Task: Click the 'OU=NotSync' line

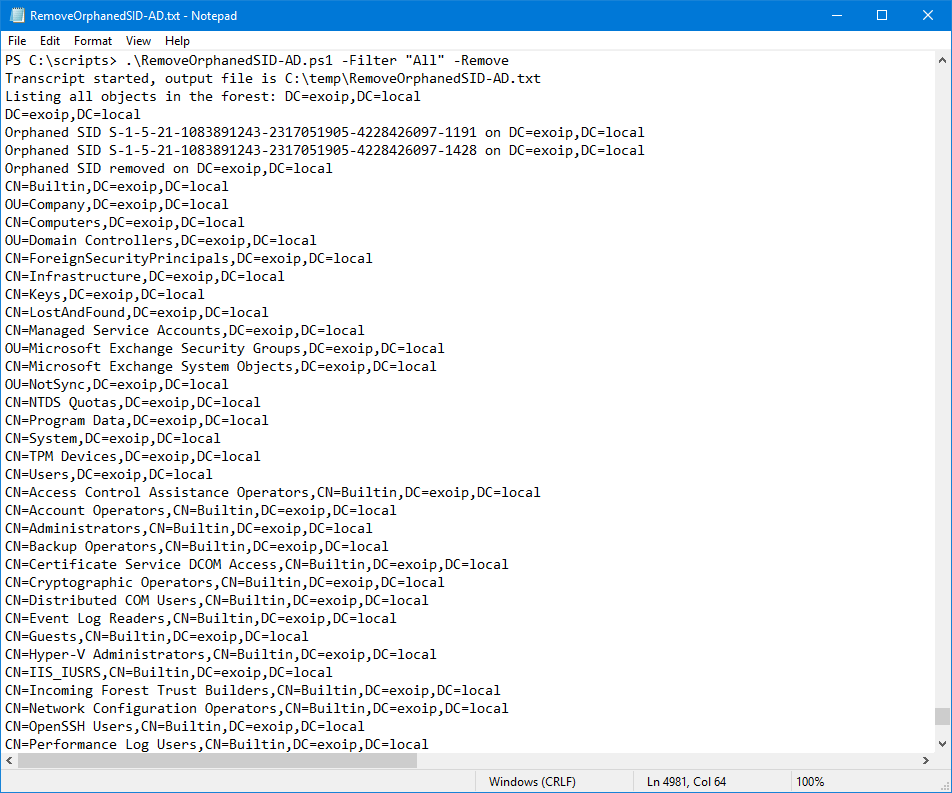Action: tap(117, 385)
